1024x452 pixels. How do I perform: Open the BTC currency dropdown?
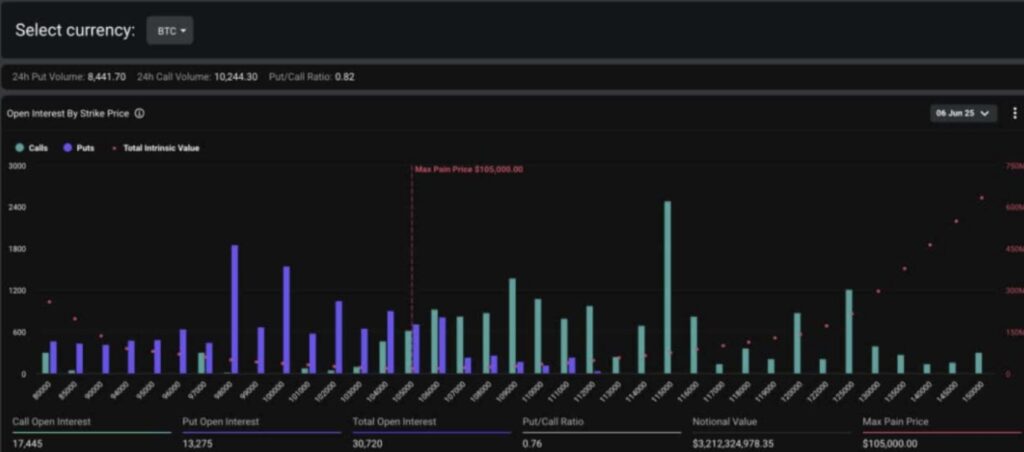point(170,31)
